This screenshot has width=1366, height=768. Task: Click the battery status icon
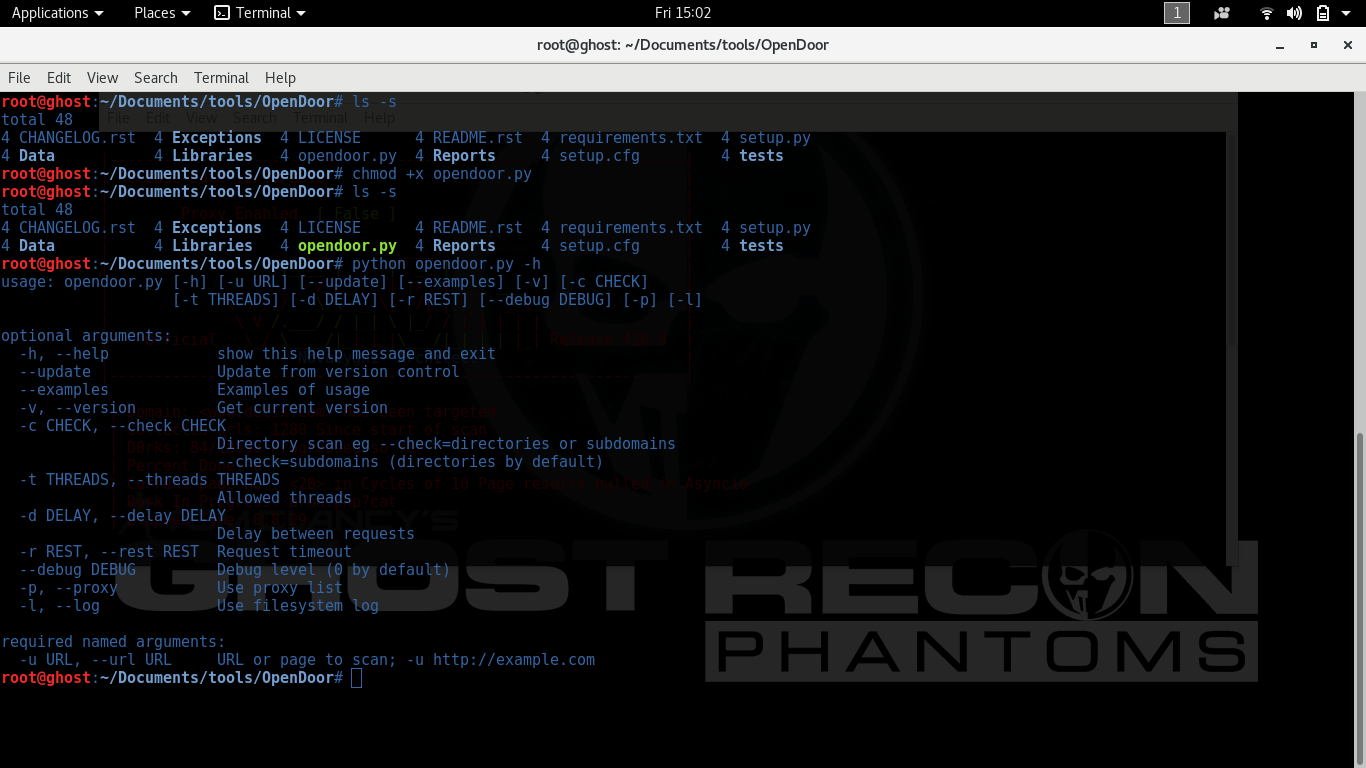click(1323, 13)
